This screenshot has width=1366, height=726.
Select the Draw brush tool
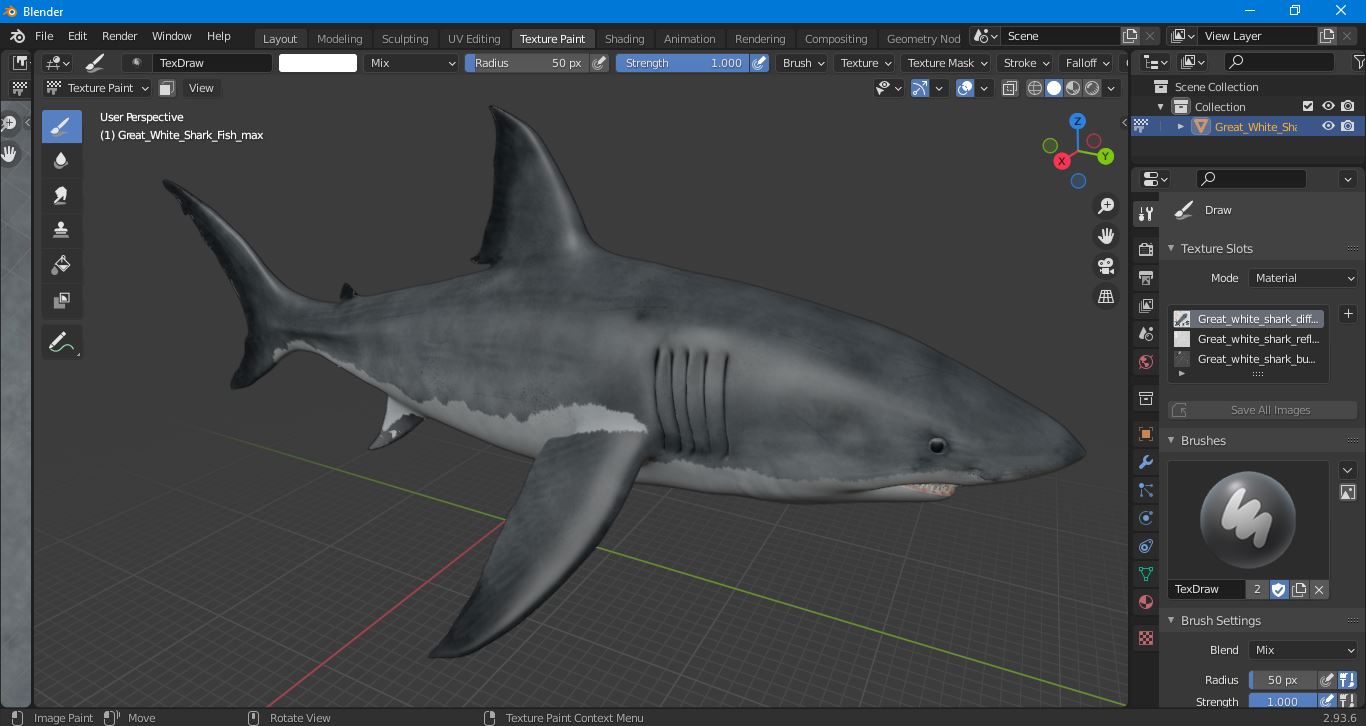point(61,126)
